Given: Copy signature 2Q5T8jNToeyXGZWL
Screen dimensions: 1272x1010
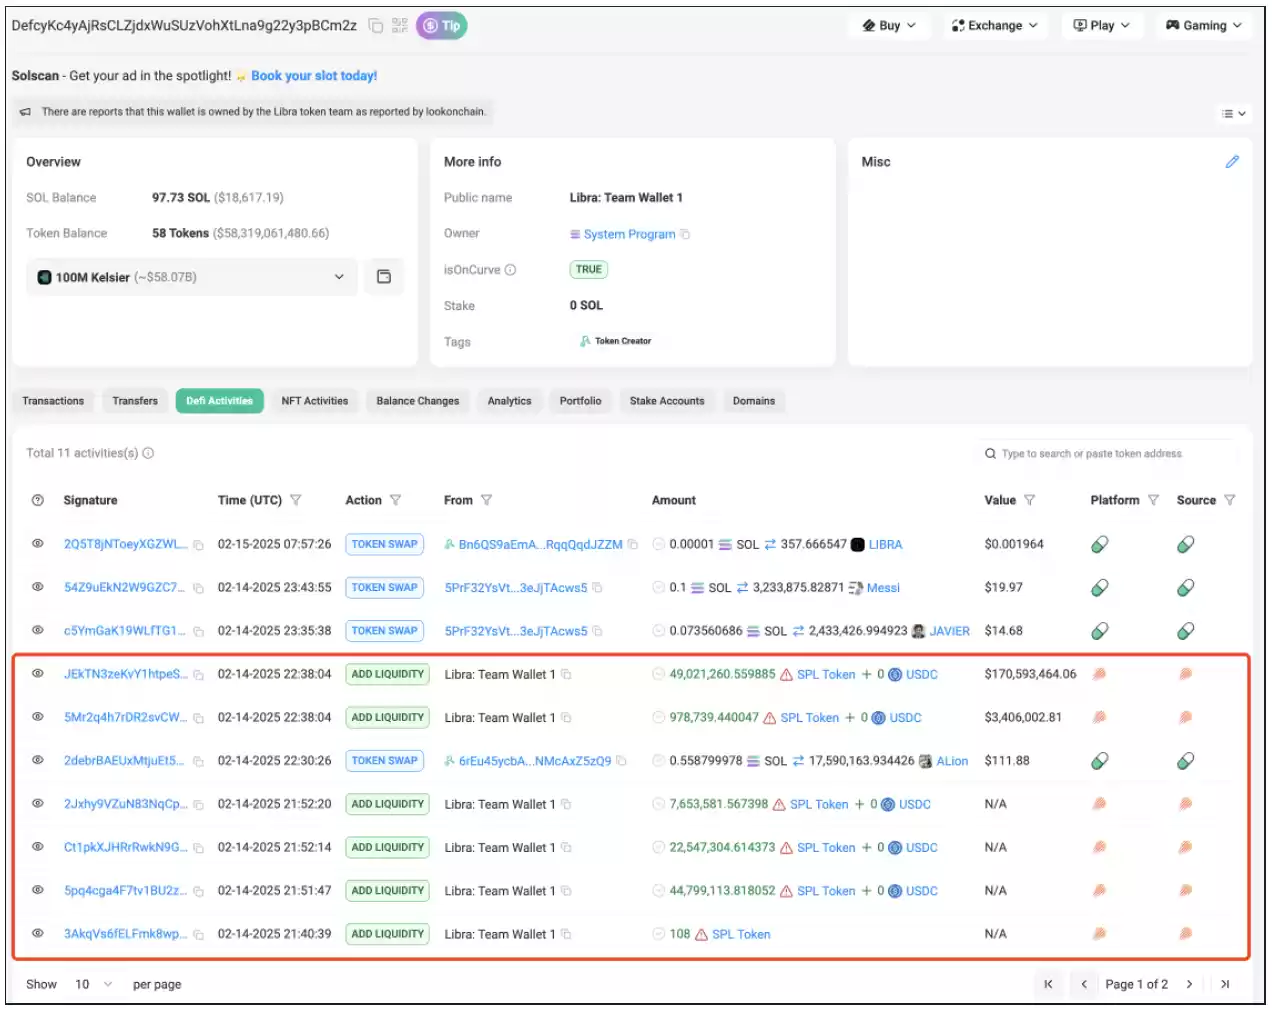Looking at the screenshot, I should pyautogui.click(x=199, y=545).
